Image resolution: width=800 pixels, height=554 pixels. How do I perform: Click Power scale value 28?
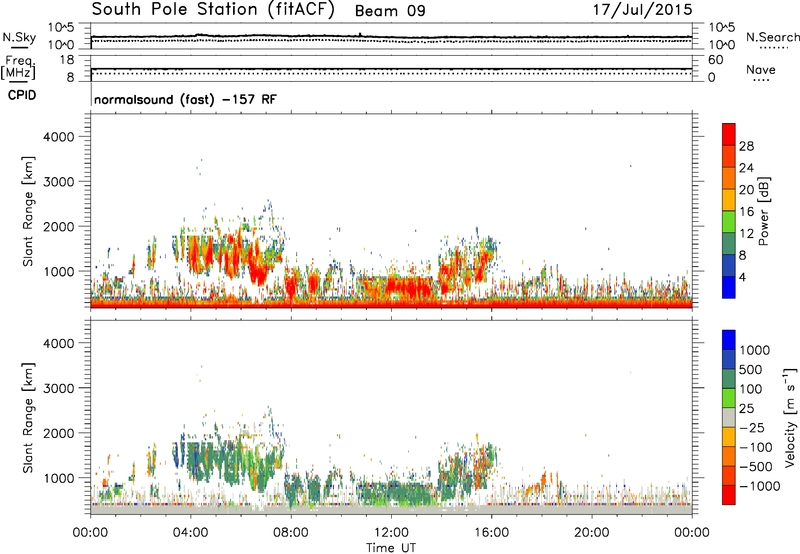pyautogui.click(x=746, y=146)
